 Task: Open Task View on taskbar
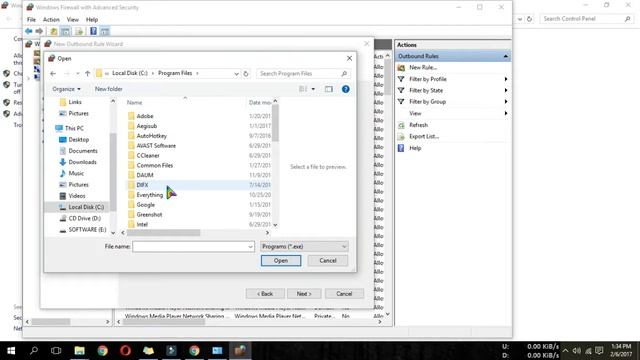[x=56, y=350]
